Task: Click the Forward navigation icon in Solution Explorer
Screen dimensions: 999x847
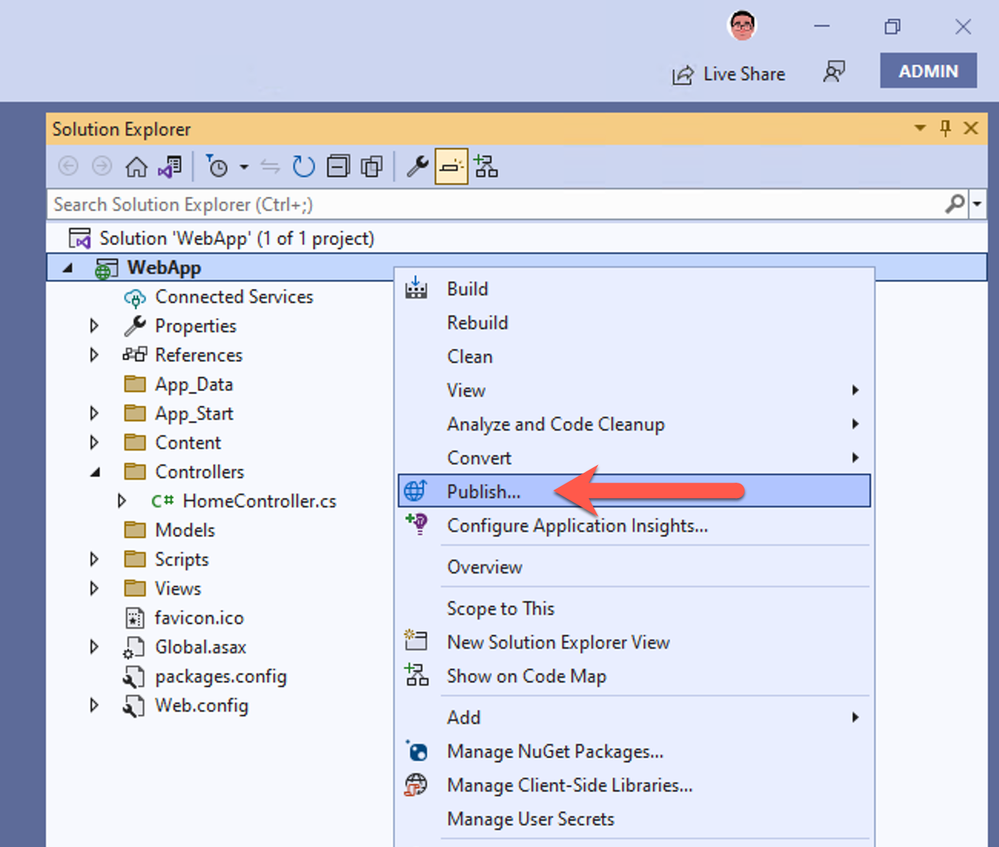Action: click(102, 167)
